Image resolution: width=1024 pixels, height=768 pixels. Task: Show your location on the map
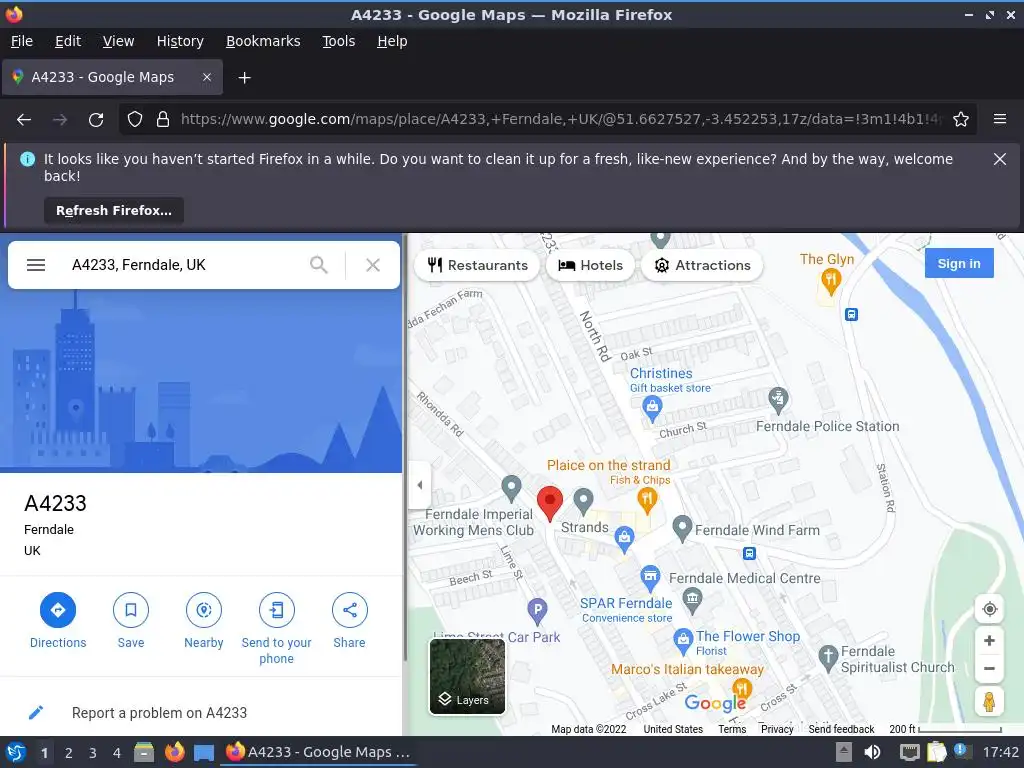pyautogui.click(x=989, y=609)
